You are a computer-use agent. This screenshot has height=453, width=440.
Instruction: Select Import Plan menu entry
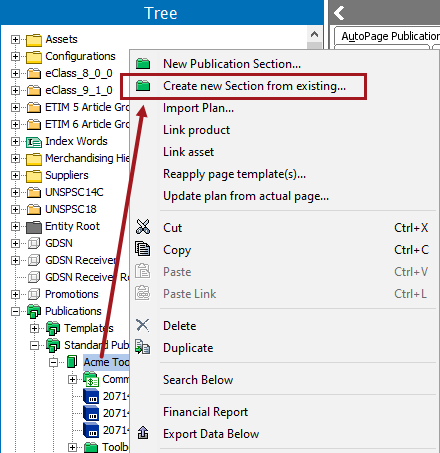(x=198, y=108)
